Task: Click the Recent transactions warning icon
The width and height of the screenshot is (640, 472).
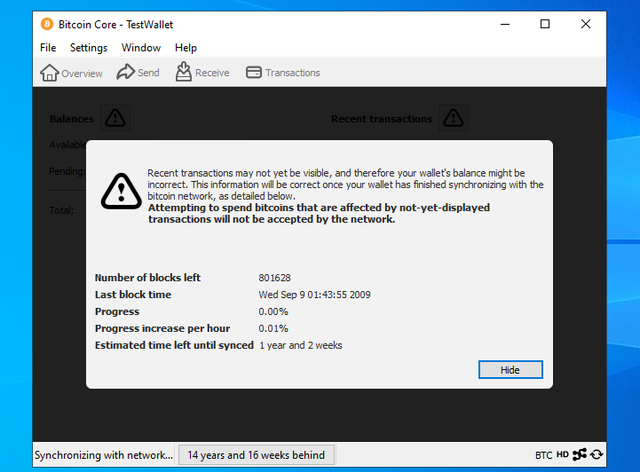Action: (453, 118)
